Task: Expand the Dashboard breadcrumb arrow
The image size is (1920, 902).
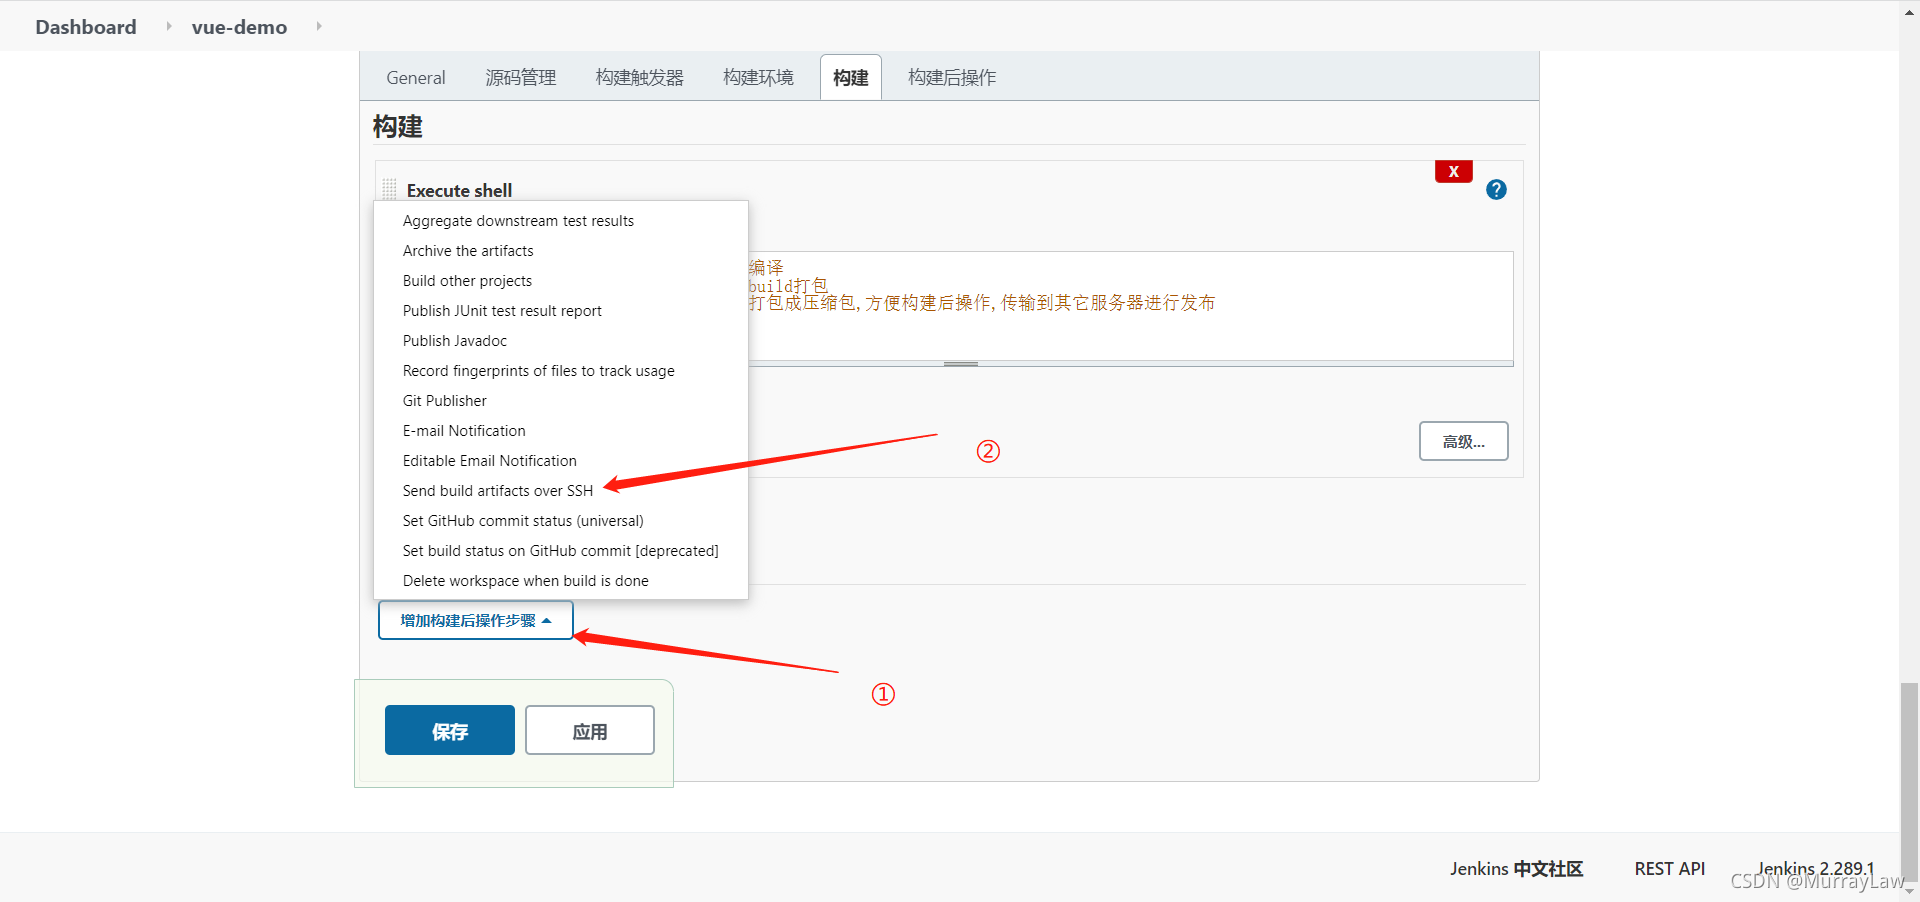Action: [168, 26]
